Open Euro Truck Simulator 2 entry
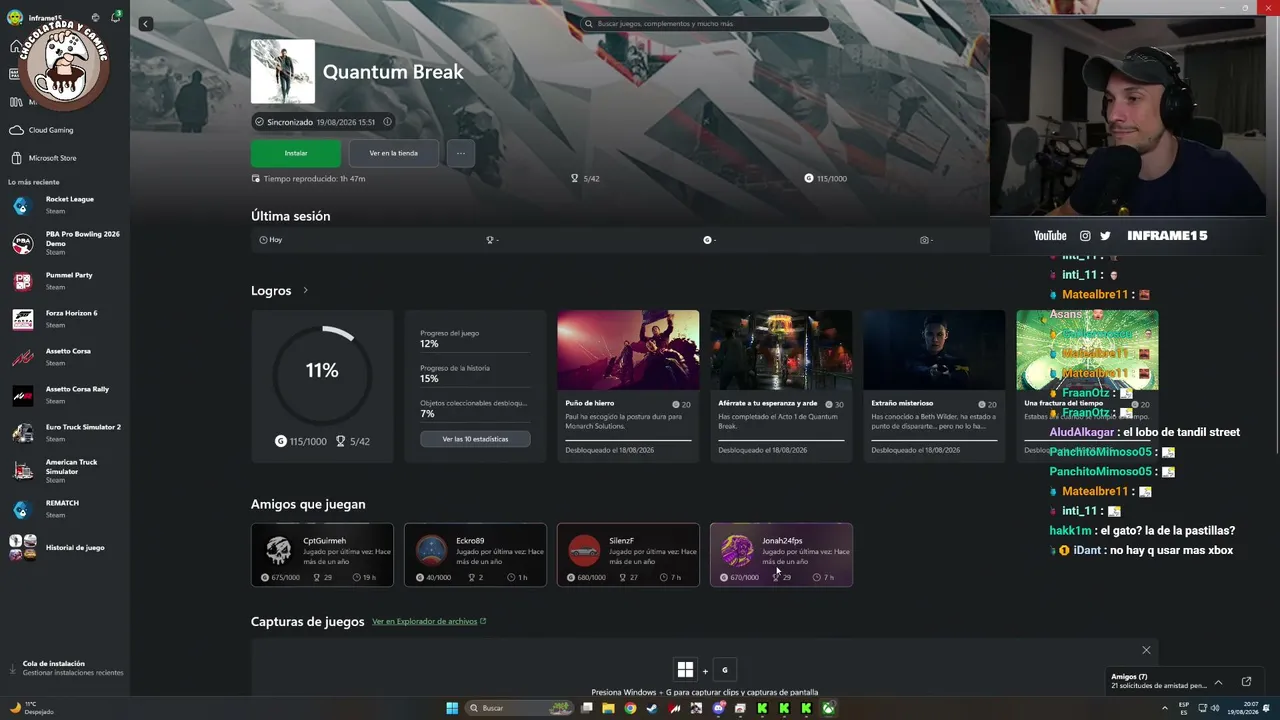1280x720 pixels. (x=65, y=433)
